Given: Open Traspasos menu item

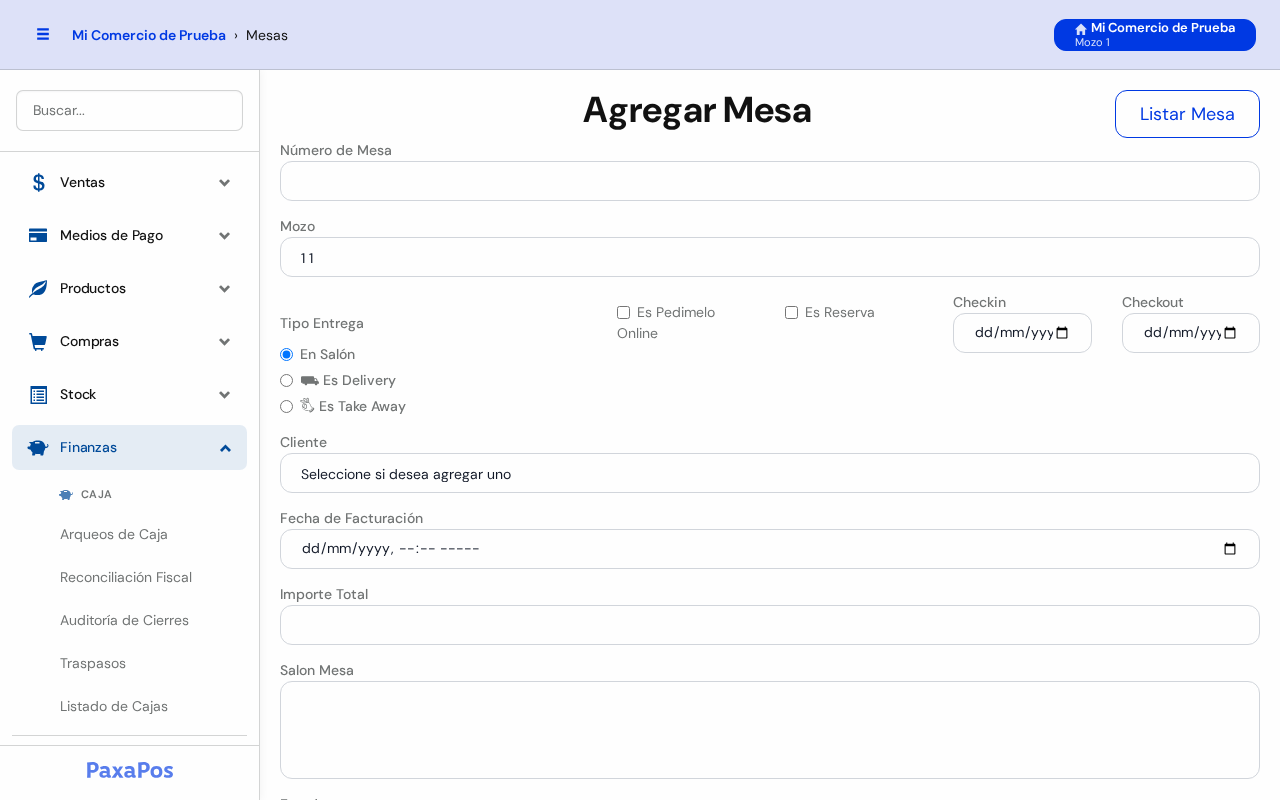Looking at the screenshot, I should coord(93,663).
